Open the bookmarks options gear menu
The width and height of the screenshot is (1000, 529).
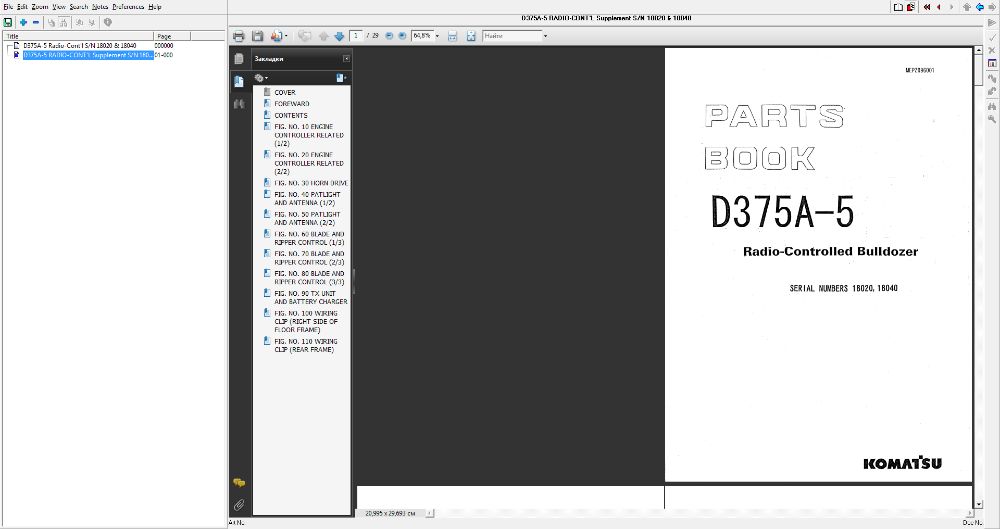click(261, 78)
